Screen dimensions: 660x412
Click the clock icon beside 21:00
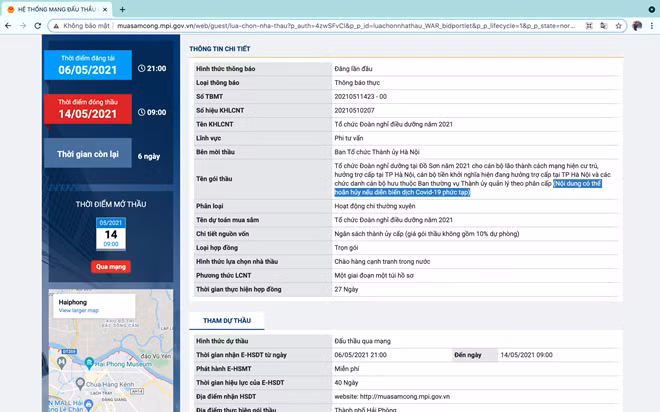[141, 68]
